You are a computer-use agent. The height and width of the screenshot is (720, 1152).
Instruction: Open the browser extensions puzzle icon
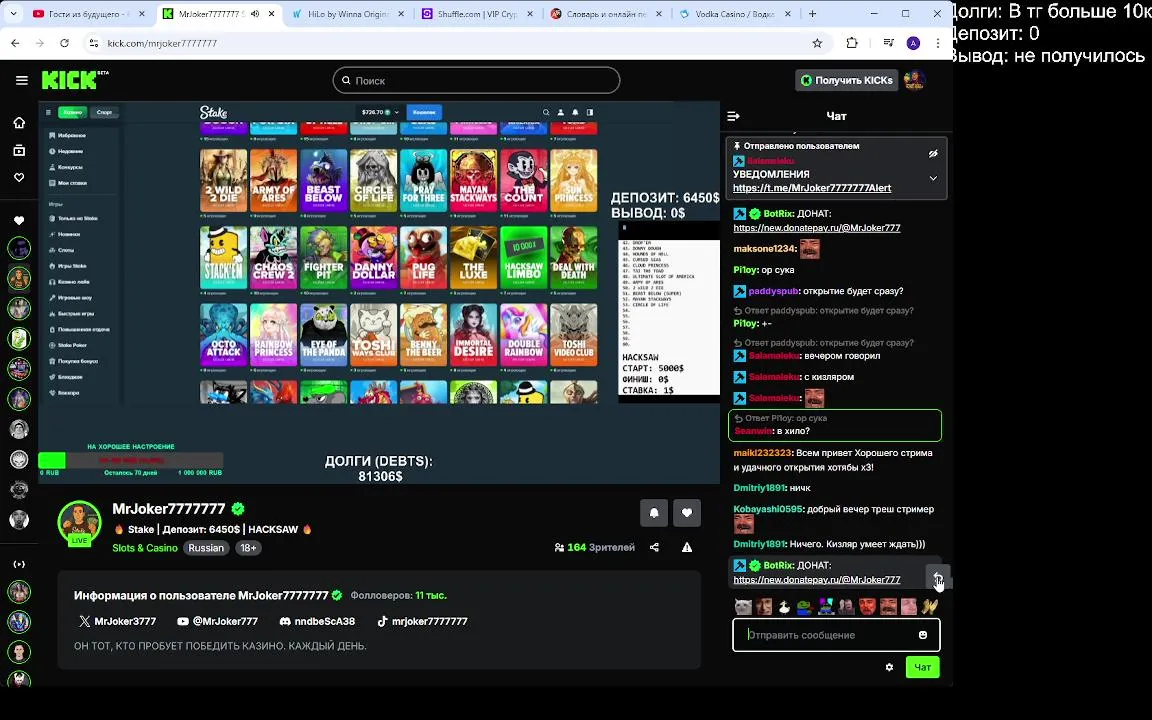852,43
